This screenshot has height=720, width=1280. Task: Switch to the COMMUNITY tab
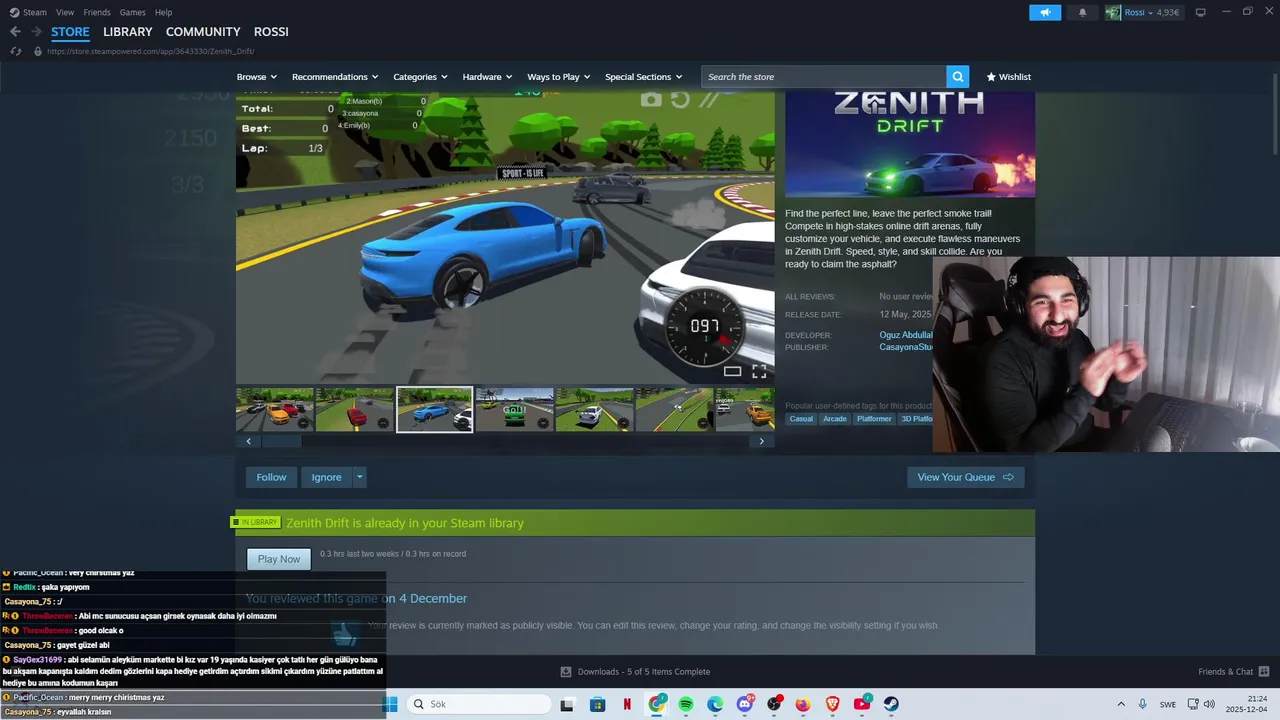203,32
